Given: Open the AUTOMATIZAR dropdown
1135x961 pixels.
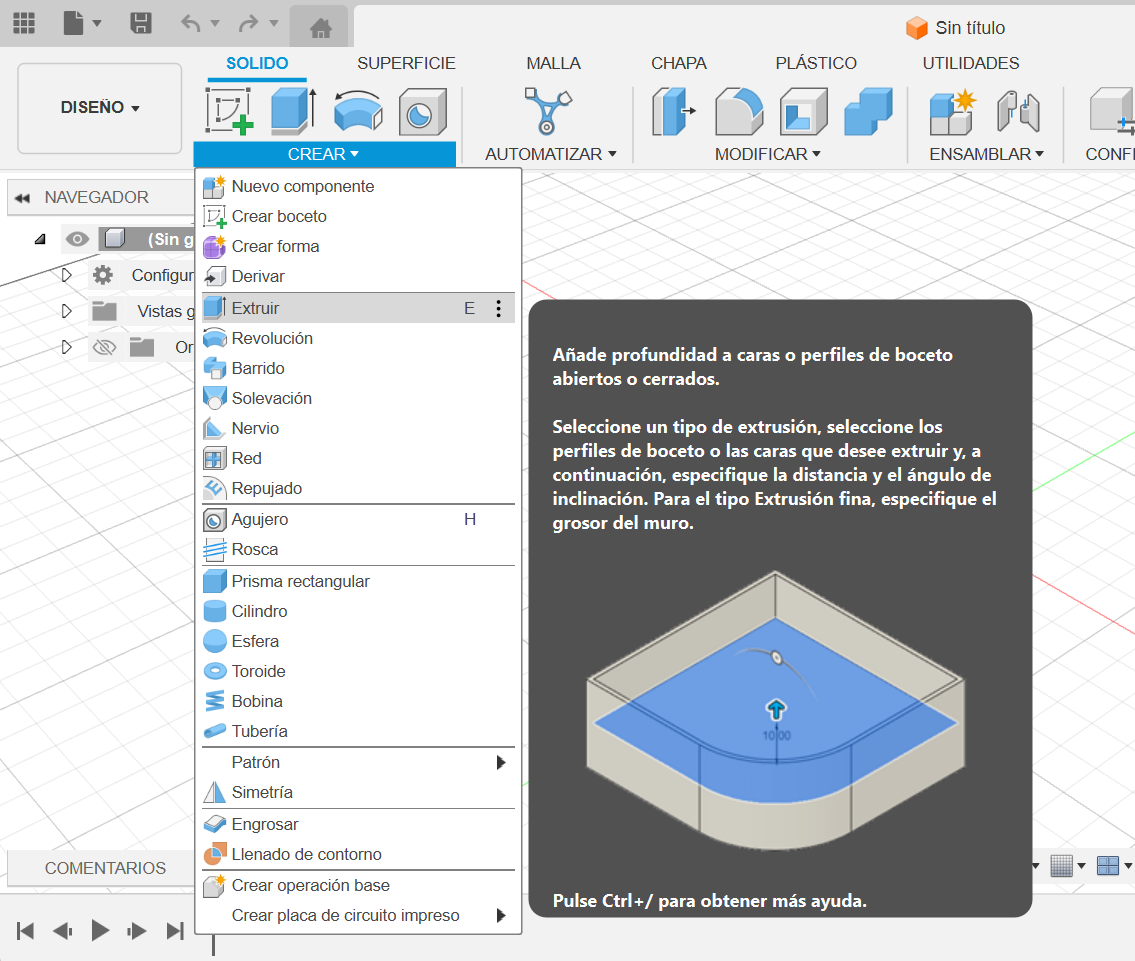Looking at the screenshot, I should (551, 154).
